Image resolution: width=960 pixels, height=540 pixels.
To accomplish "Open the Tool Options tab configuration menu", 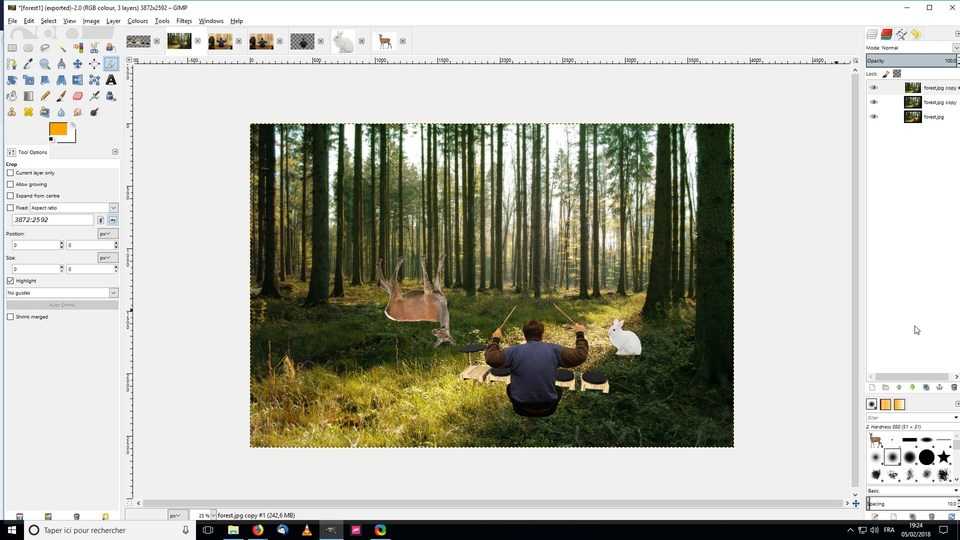I will [115, 152].
